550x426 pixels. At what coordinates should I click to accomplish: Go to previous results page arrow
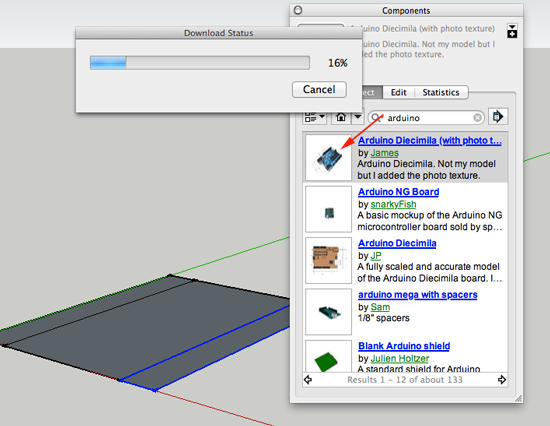pyautogui.click(x=308, y=380)
